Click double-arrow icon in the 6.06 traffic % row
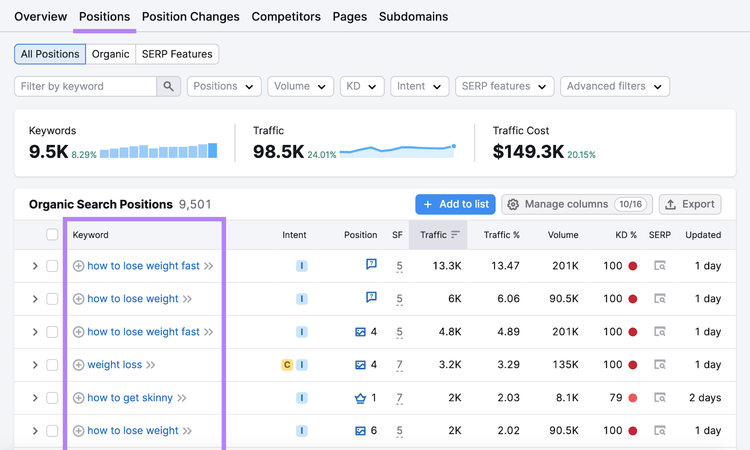750x450 pixels. pyautogui.click(x=187, y=299)
